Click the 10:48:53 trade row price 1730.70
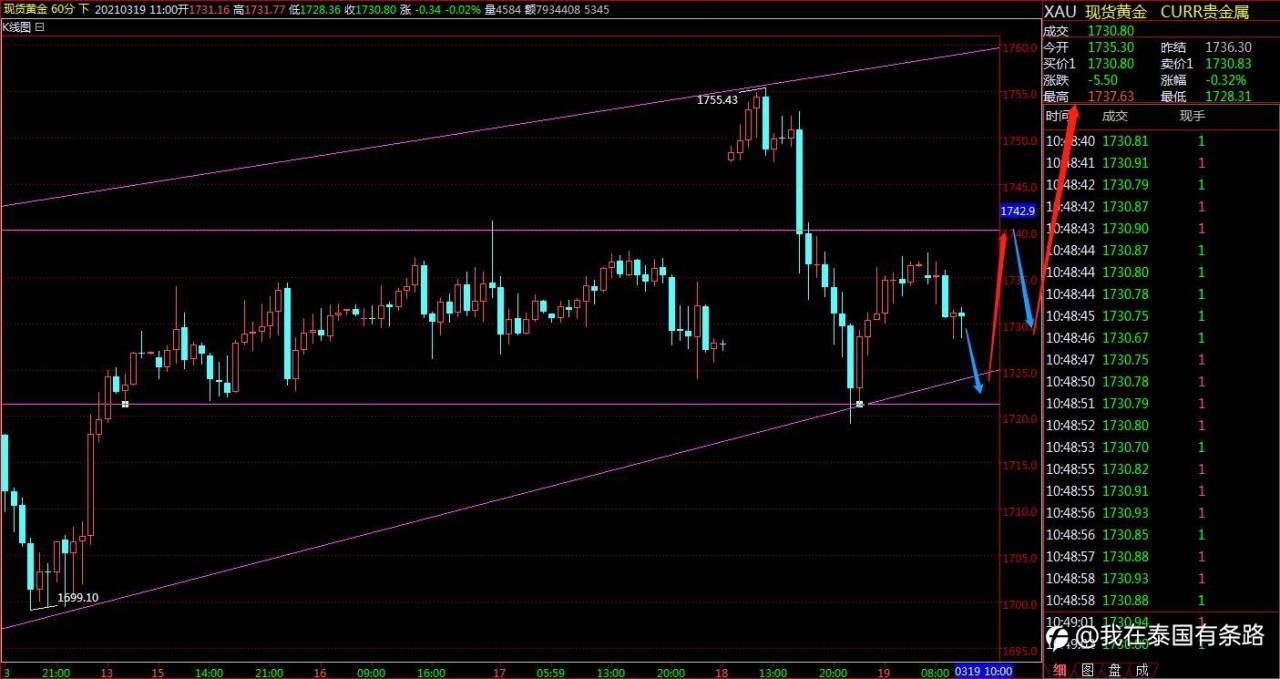1280x679 pixels. click(x=1125, y=447)
